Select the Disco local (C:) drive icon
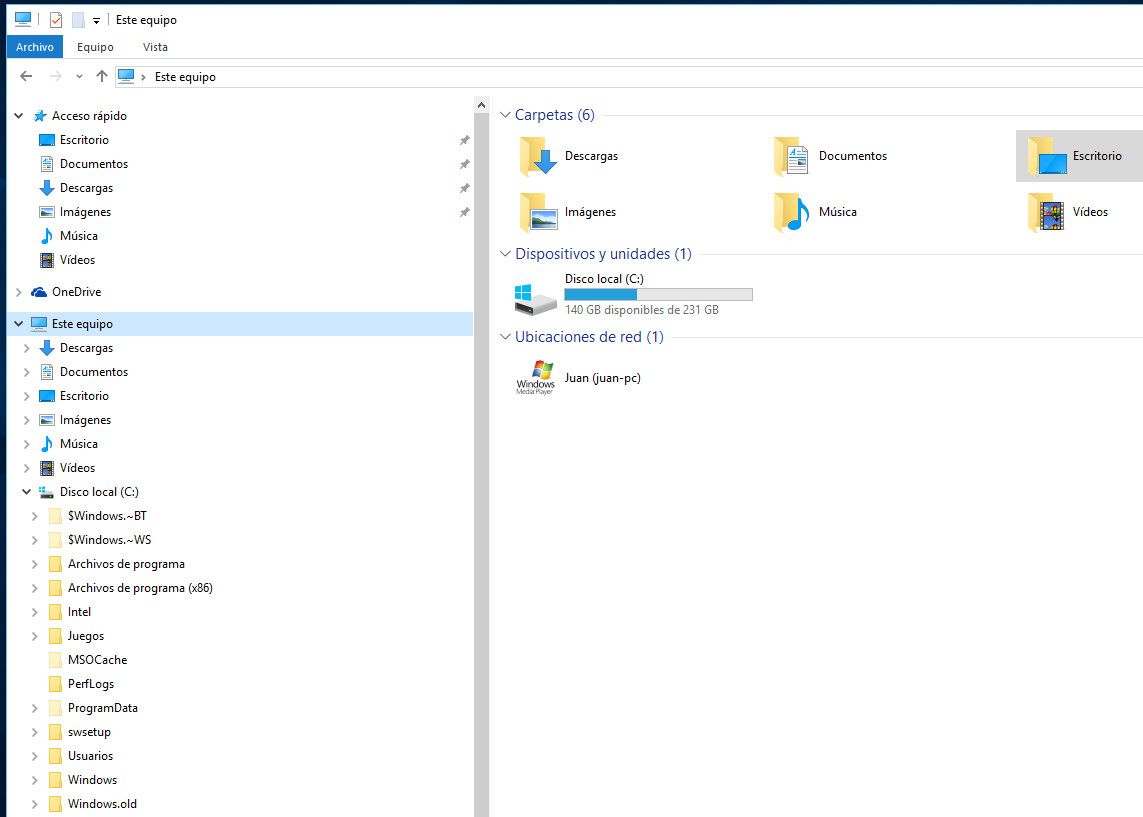This screenshot has height=817, width=1143. point(535,296)
